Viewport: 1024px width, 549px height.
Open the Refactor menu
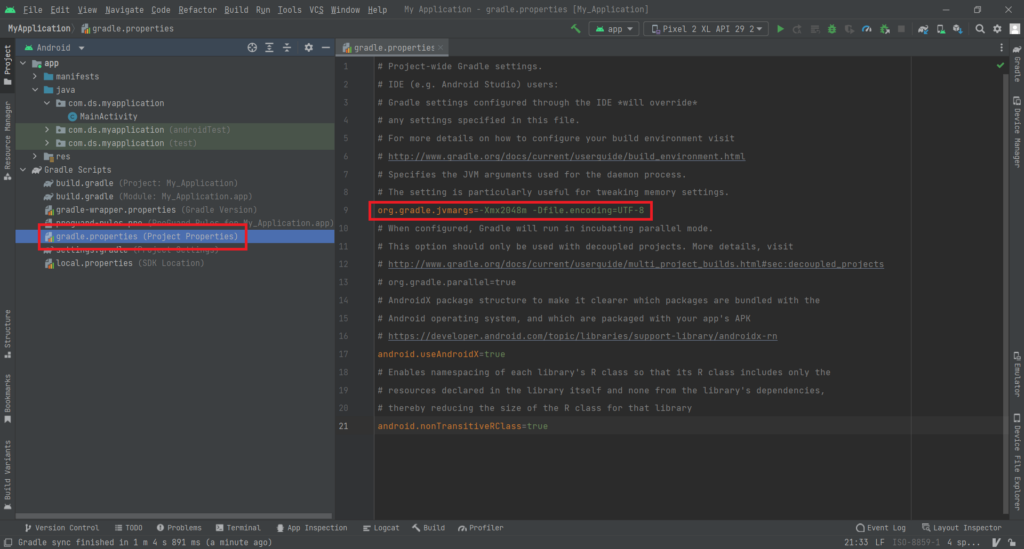[197, 10]
